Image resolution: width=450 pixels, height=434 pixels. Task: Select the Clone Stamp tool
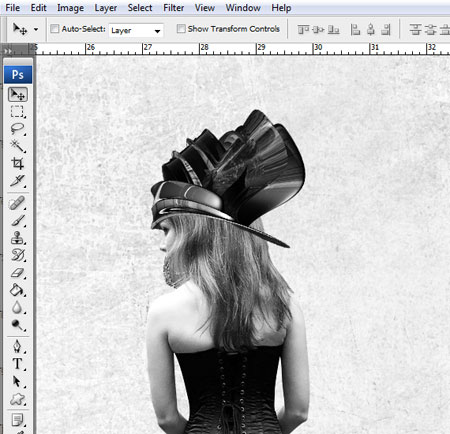[17, 238]
